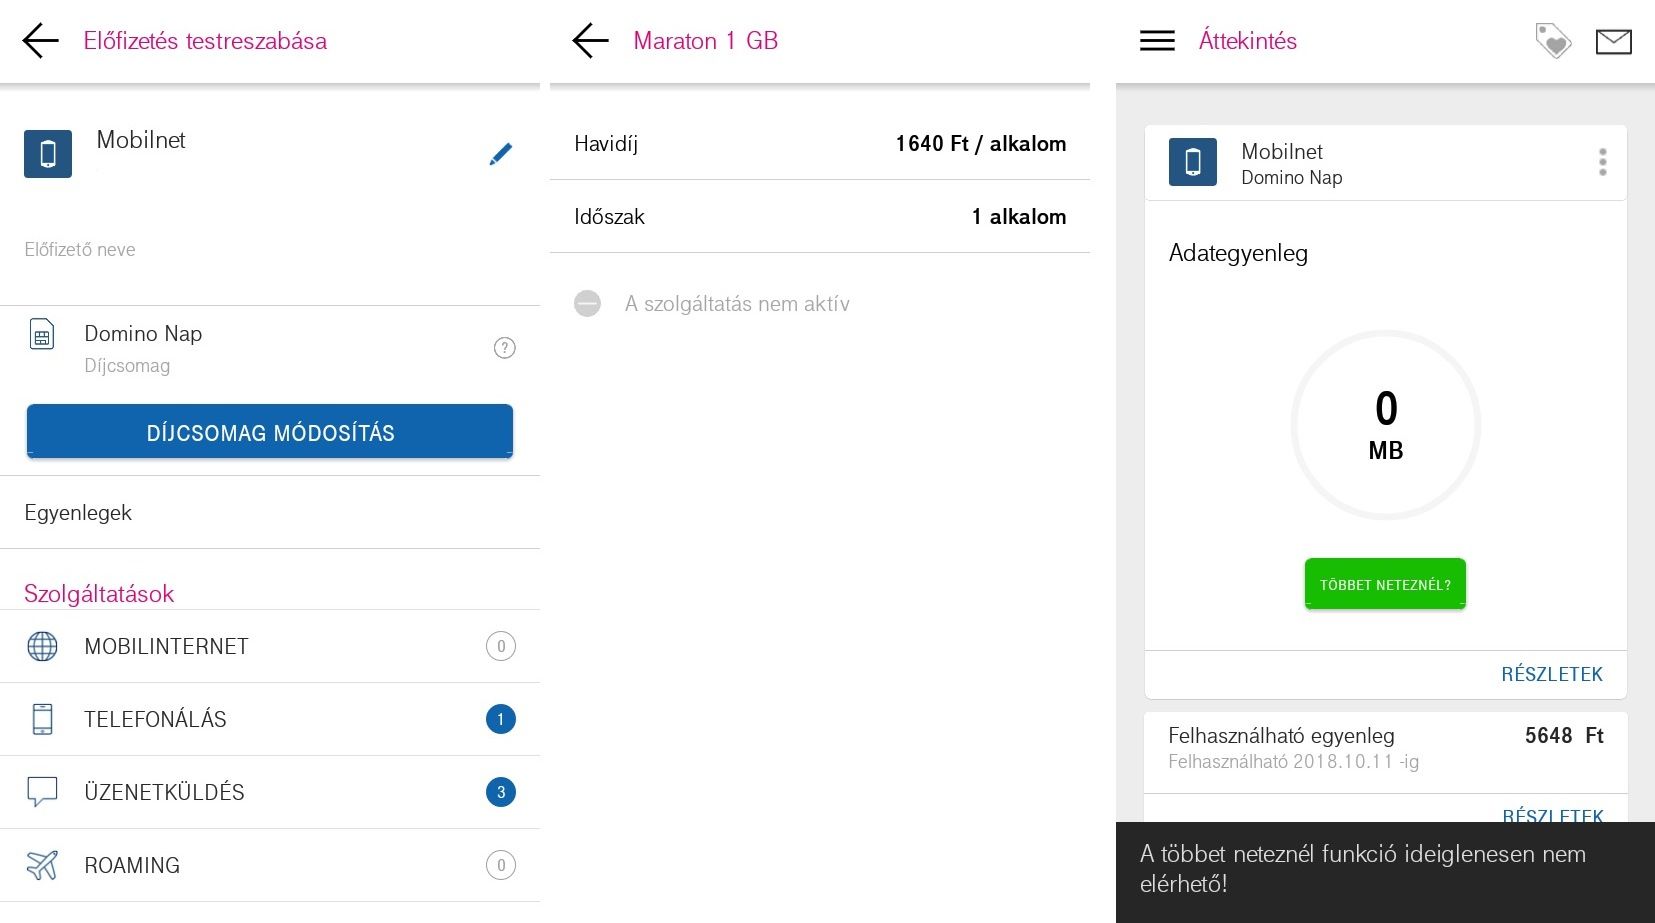
Task: Edit Mobilnet name with pencil icon
Action: (x=500, y=154)
